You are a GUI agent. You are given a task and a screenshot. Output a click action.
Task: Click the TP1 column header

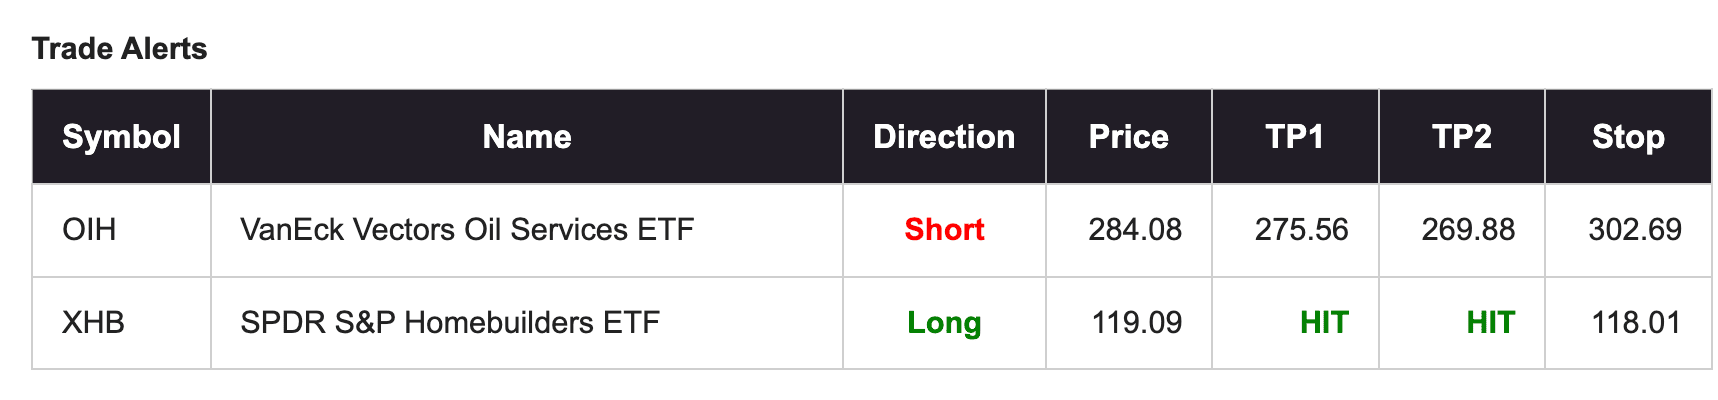tap(1295, 137)
